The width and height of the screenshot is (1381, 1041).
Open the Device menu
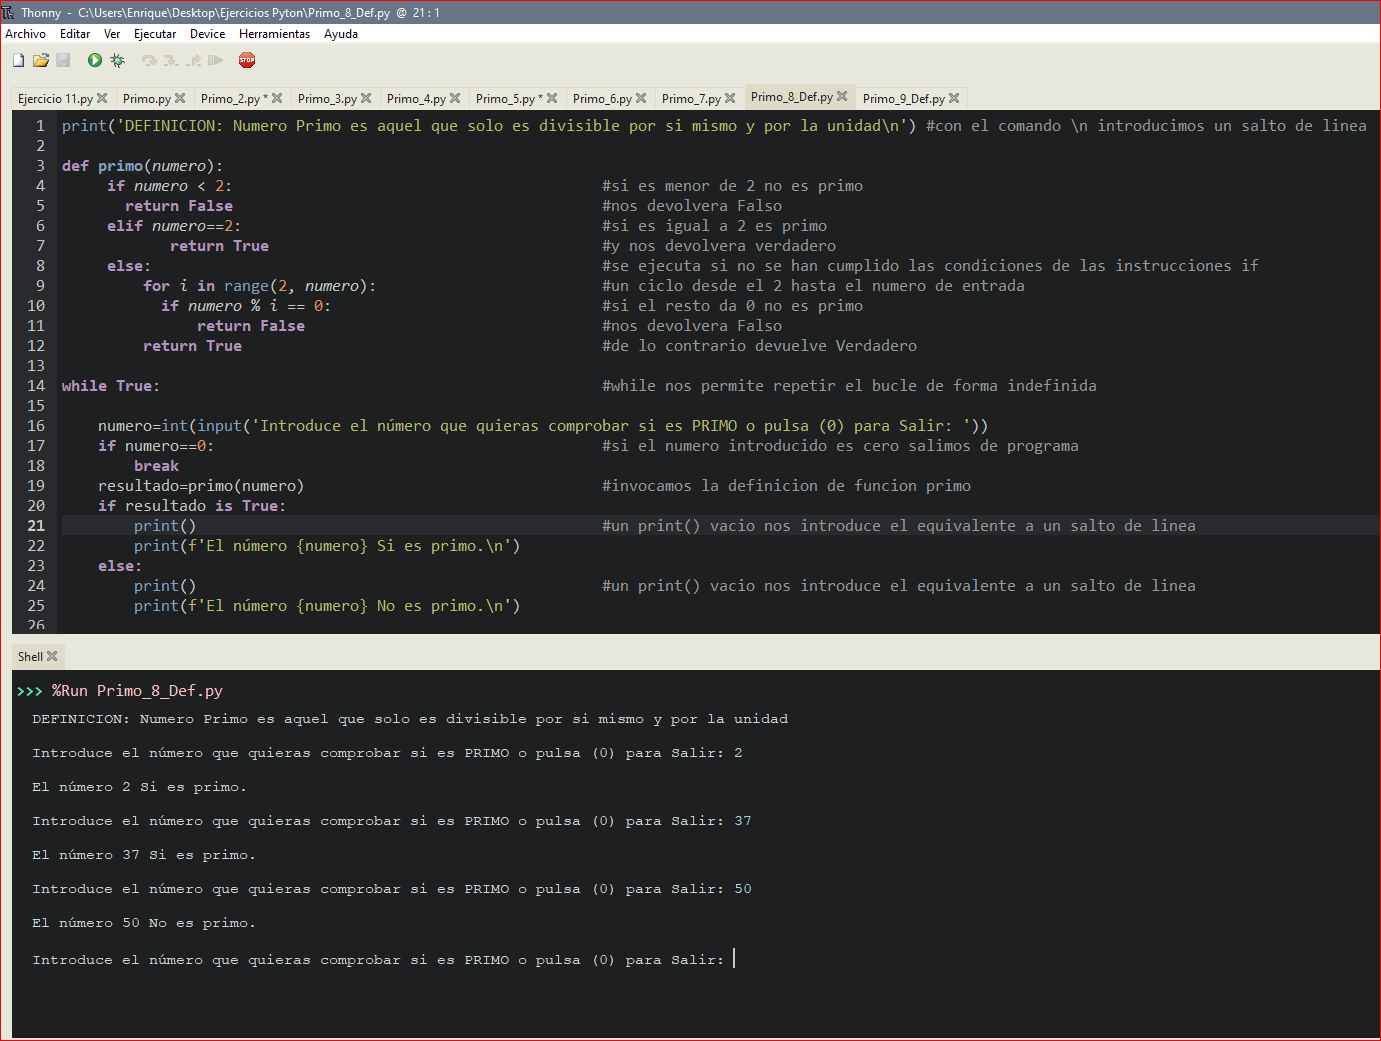[207, 33]
